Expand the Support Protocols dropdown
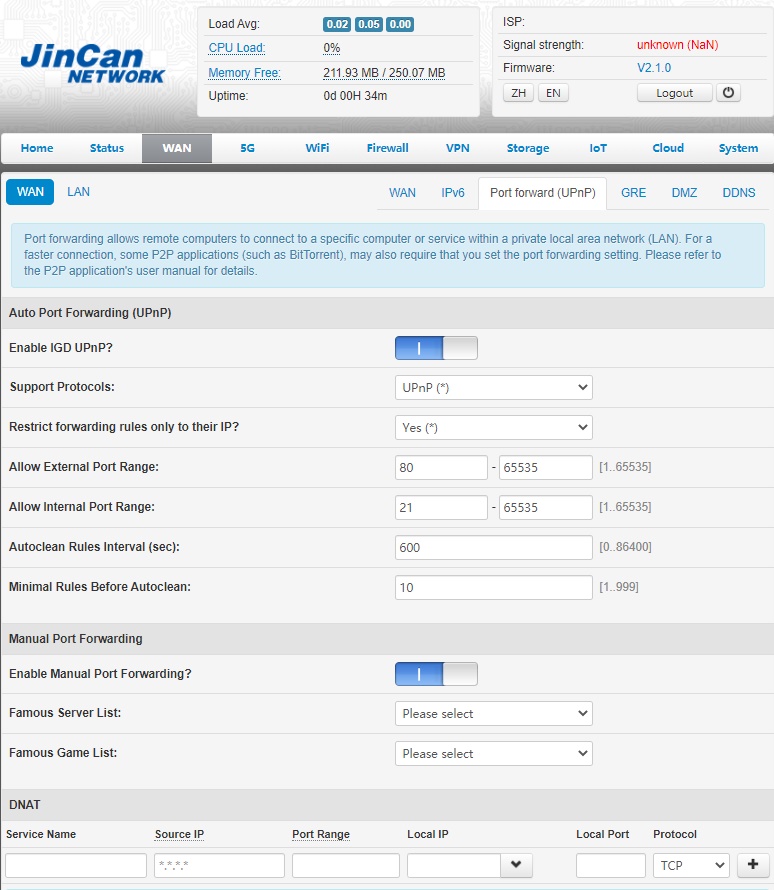 point(493,388)
